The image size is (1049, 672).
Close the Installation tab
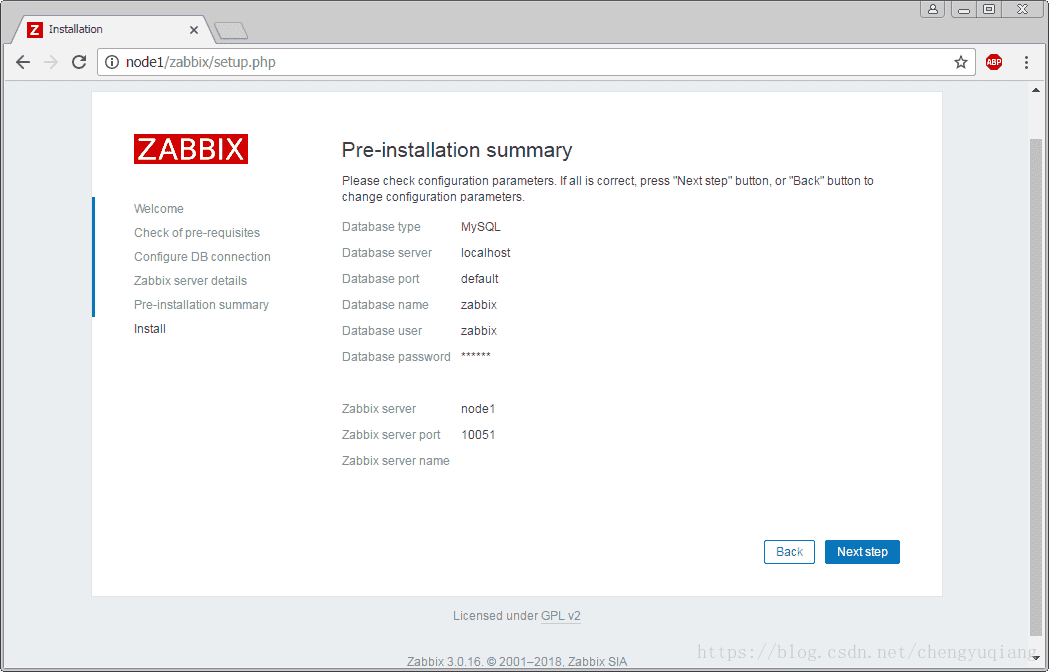click(194, 30)
